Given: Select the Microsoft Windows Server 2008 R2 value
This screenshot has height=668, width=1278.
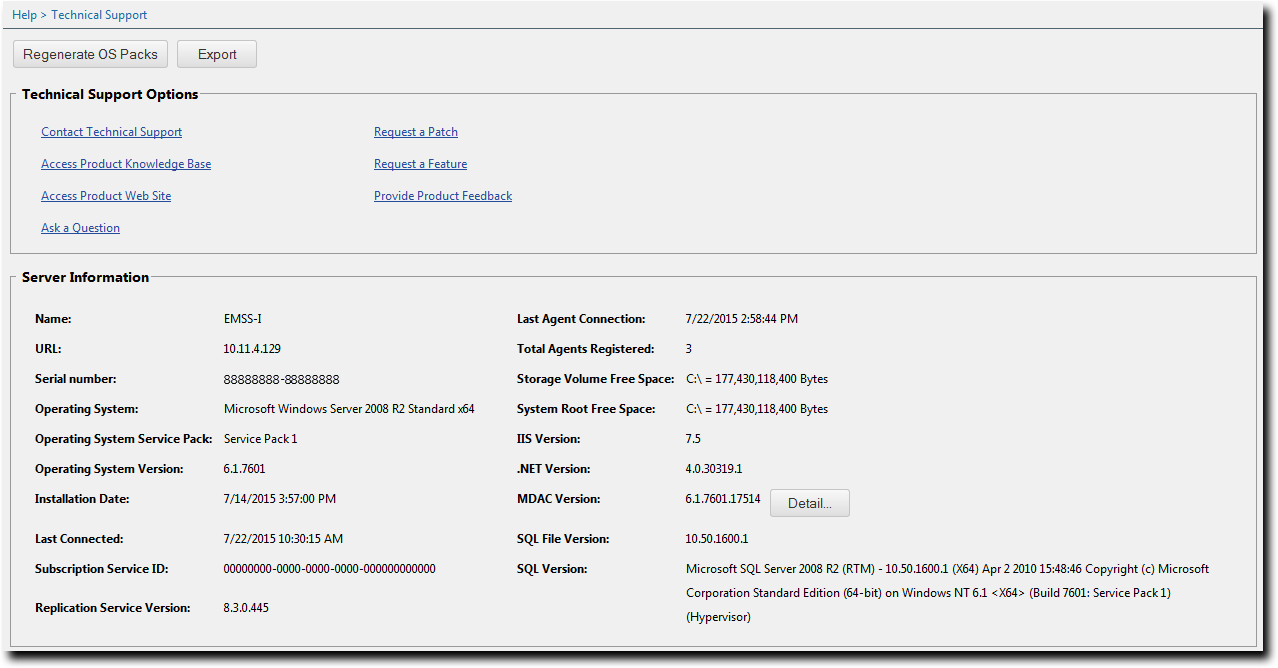Looking at the screenshot, I should tap(349, 409).
